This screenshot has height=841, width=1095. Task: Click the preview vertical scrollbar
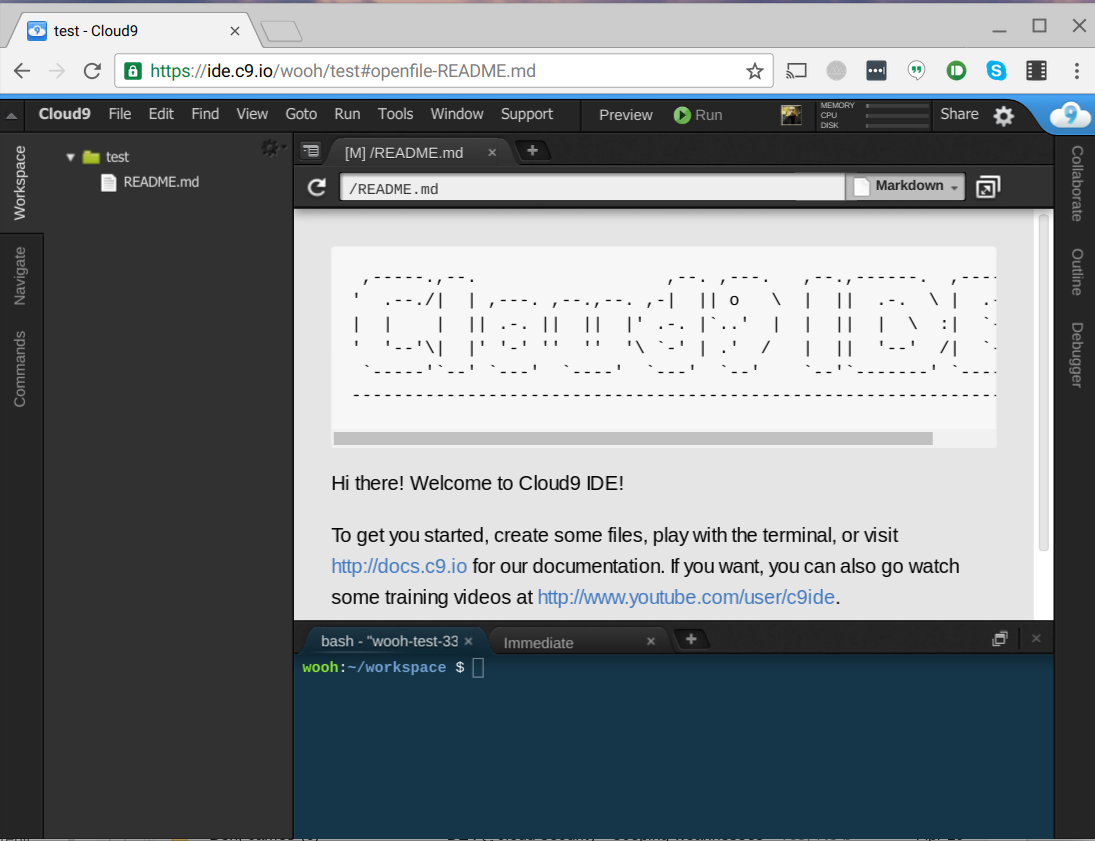[1043, 383]
